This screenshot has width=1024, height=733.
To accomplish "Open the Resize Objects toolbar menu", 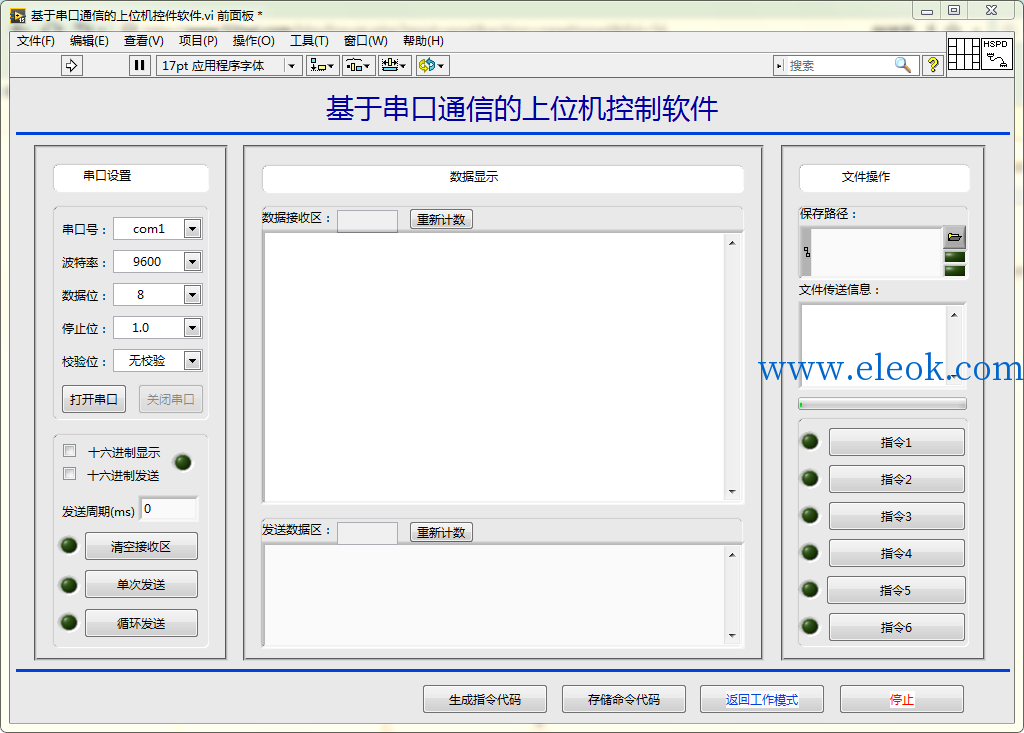I will coord(394,65).
